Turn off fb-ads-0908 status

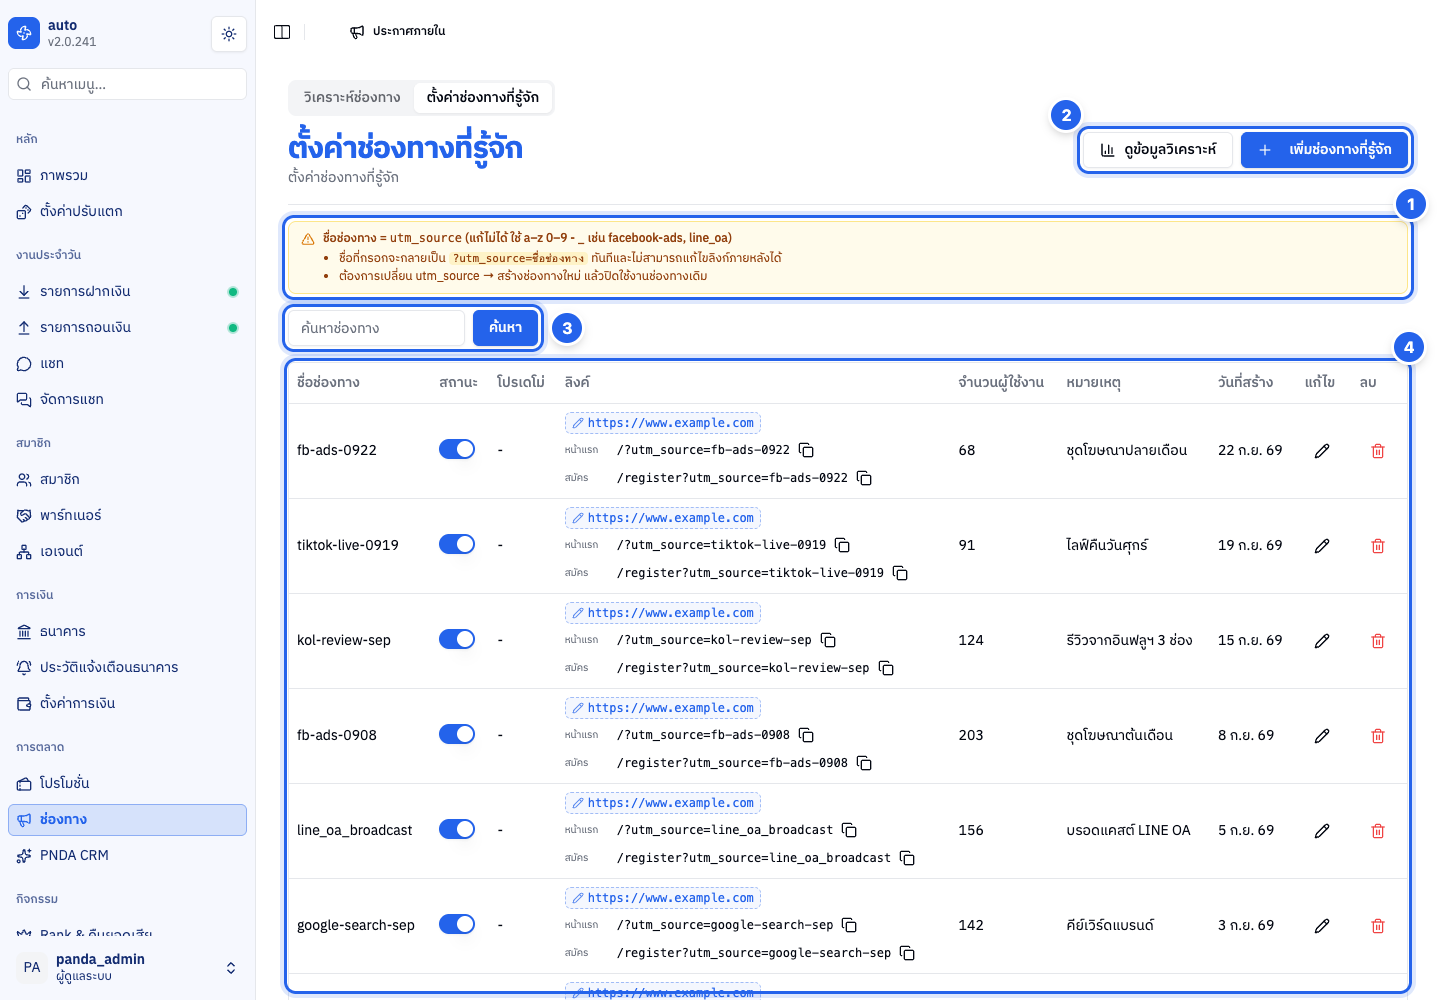tap(457, 734)
